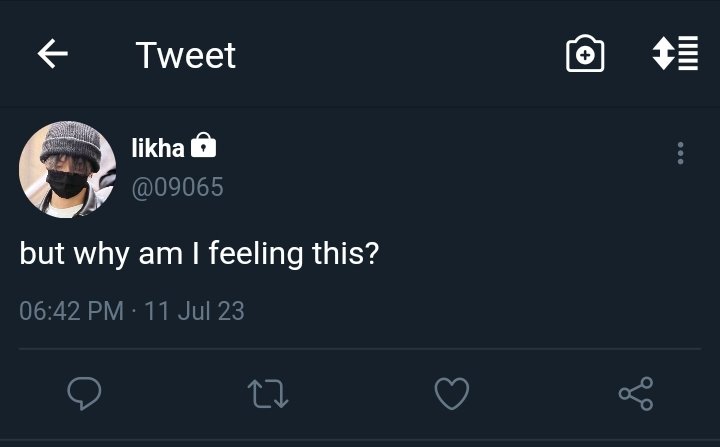The image size is (720, 447).
Task: Click the tweet text "but why am I feeling this?"
Action: pos(199,253)
